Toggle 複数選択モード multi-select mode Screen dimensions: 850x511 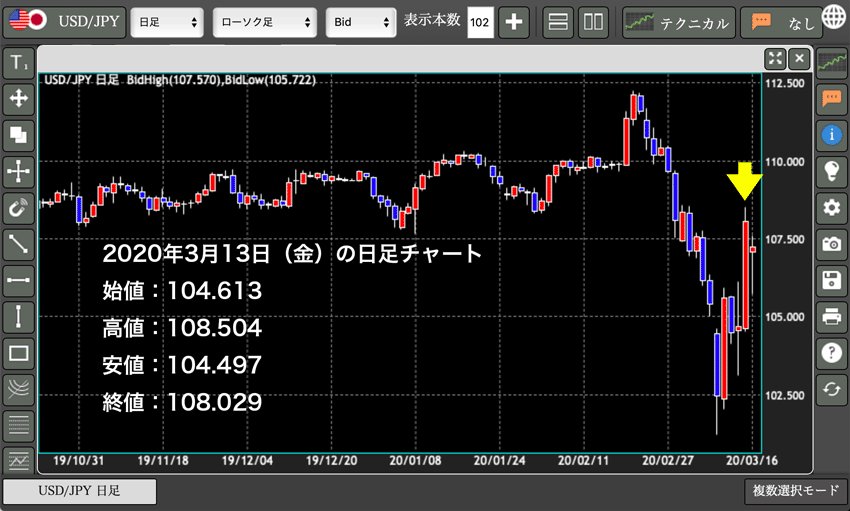tap(795, 491)
